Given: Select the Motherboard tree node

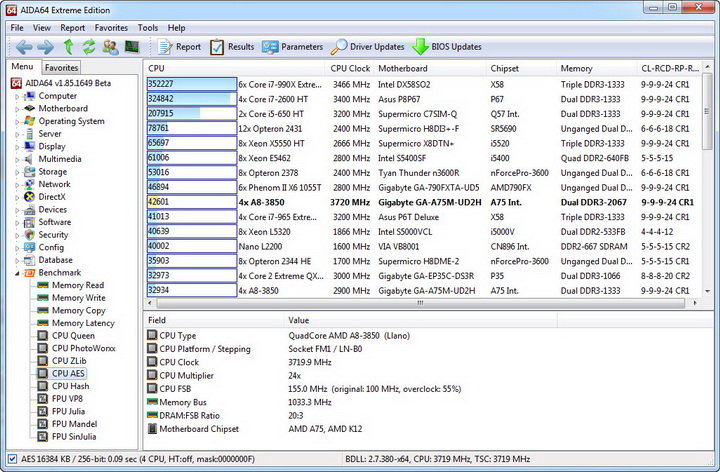Looking at the screenshot, I should click(63, 108).
